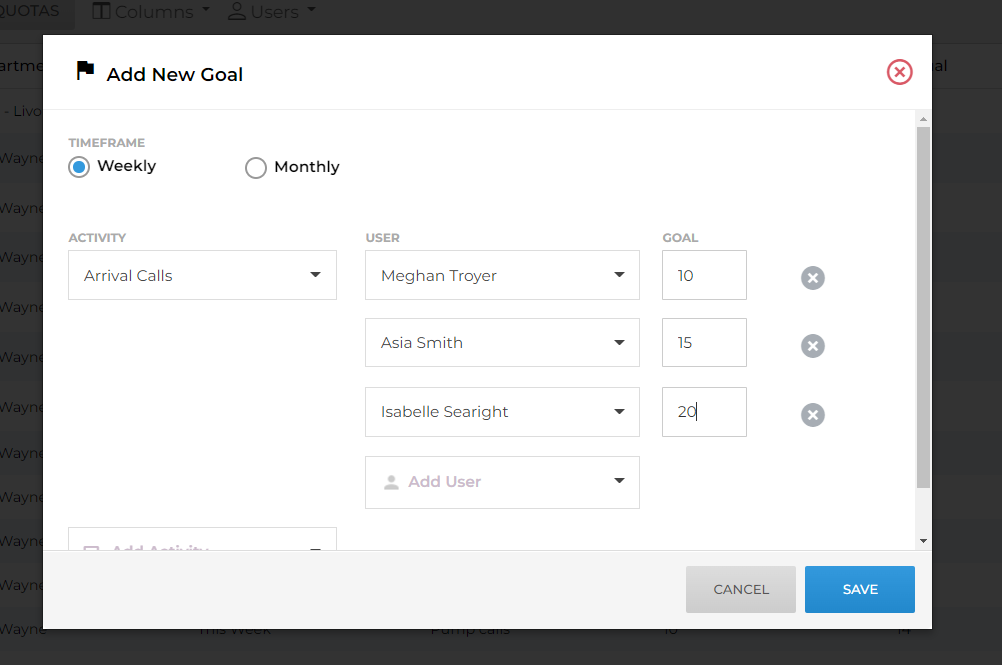Click the scrollbar down arrow
This screenshot has width=1002, height=665.
(x=923, y=541)
